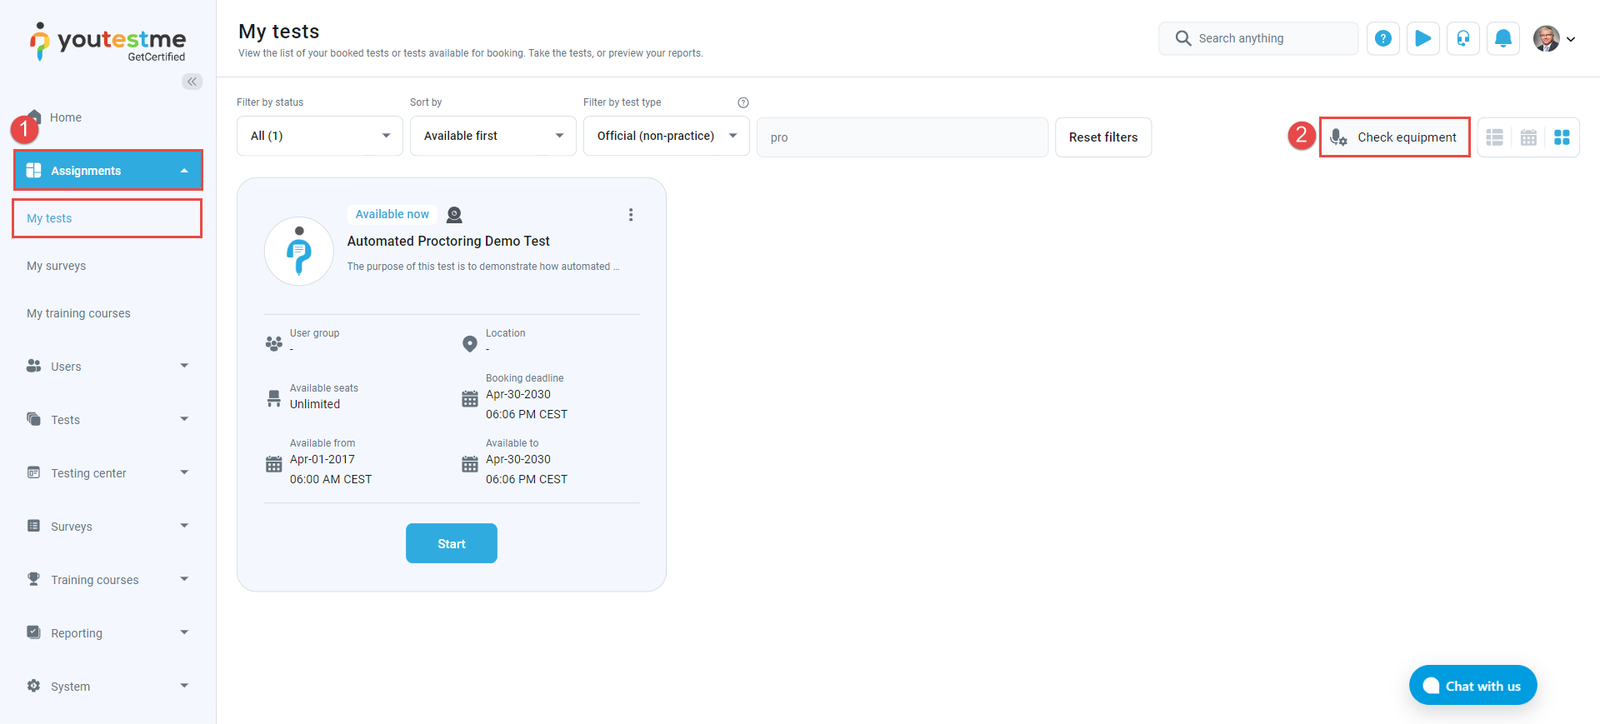Open the Filter by status dropdown
This screenshot has height=724, width=1600.
(x=319, y=136)
